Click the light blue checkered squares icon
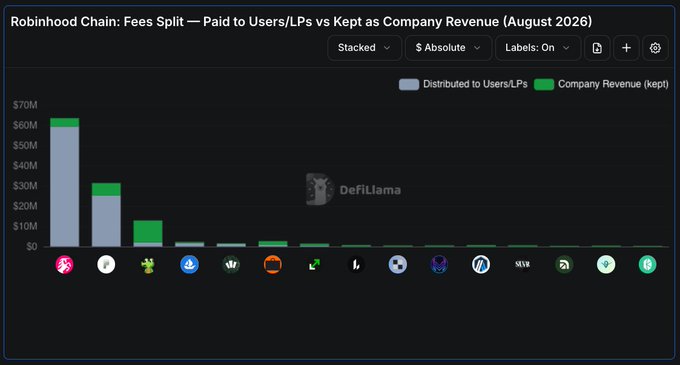Viewport: 680px width, 365px height. [398, 264]
